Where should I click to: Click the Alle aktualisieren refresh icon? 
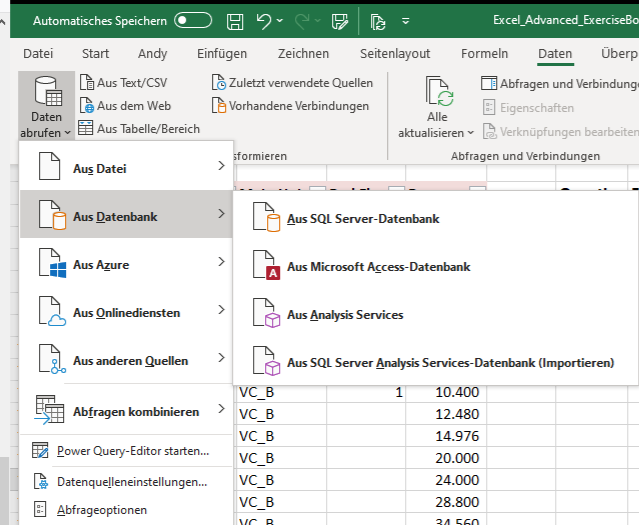(439, 91)
